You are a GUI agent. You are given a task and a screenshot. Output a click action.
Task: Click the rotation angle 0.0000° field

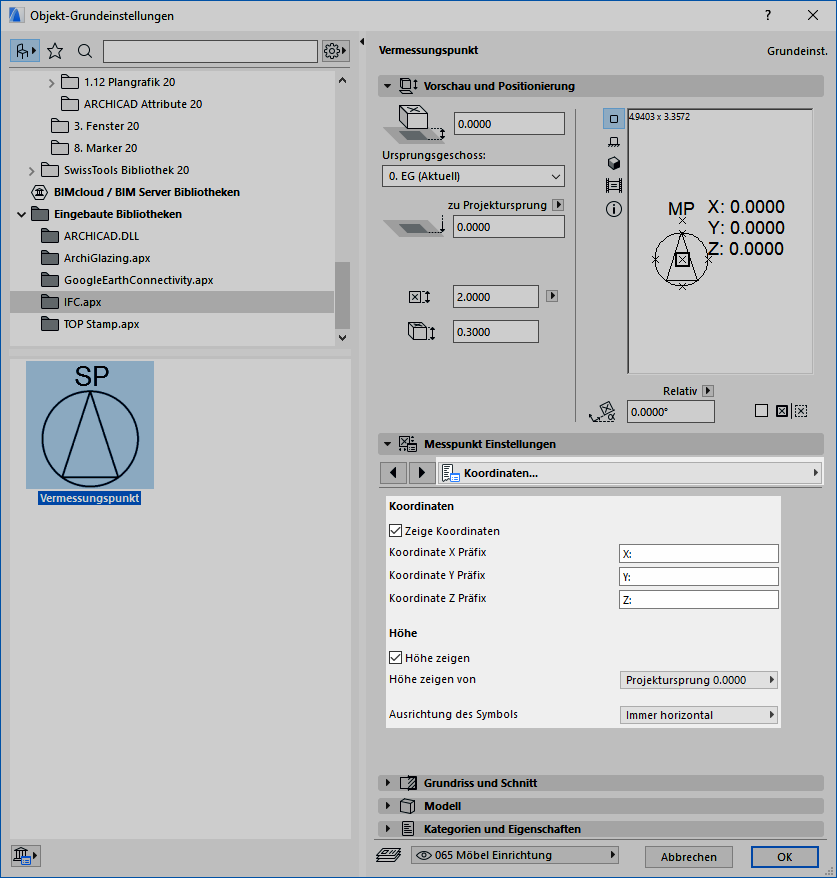pos(671,412)
